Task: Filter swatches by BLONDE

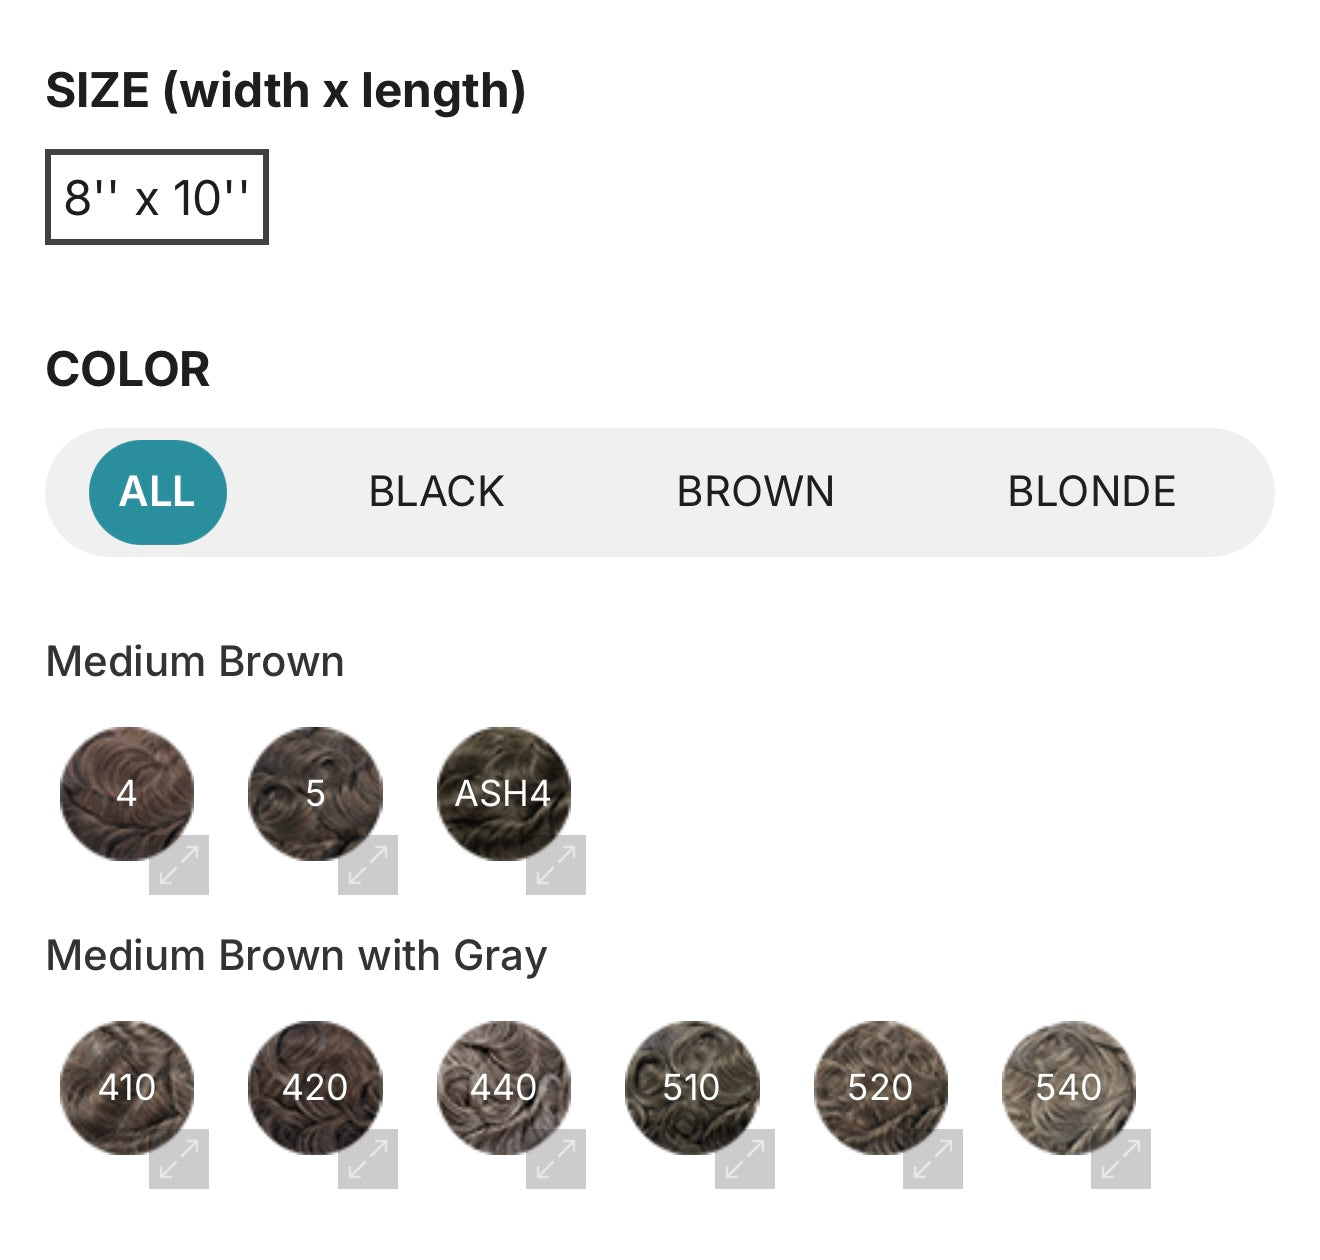Action: tap(1091, 492)
